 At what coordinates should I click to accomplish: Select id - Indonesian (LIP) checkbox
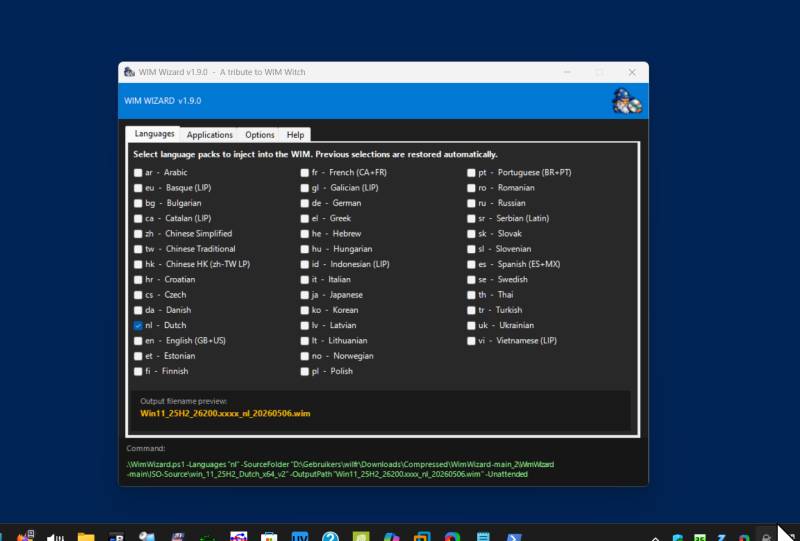click(x=305, y=264)
